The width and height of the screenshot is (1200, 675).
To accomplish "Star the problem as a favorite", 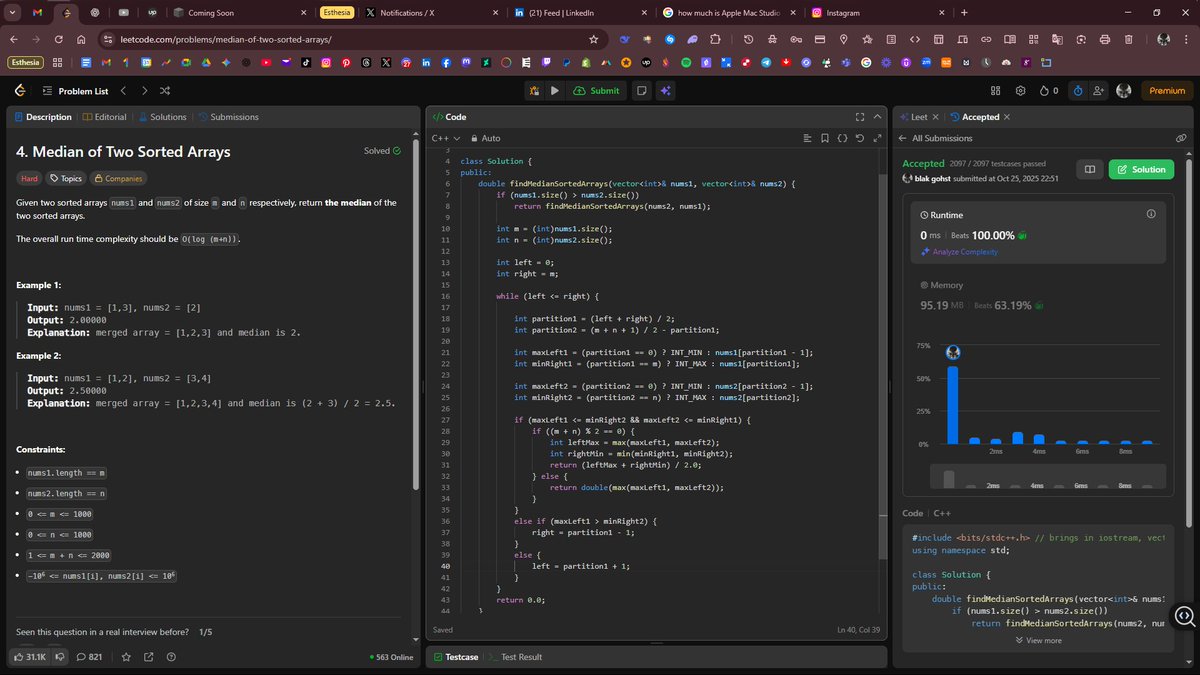I will [x=126, y=657].
